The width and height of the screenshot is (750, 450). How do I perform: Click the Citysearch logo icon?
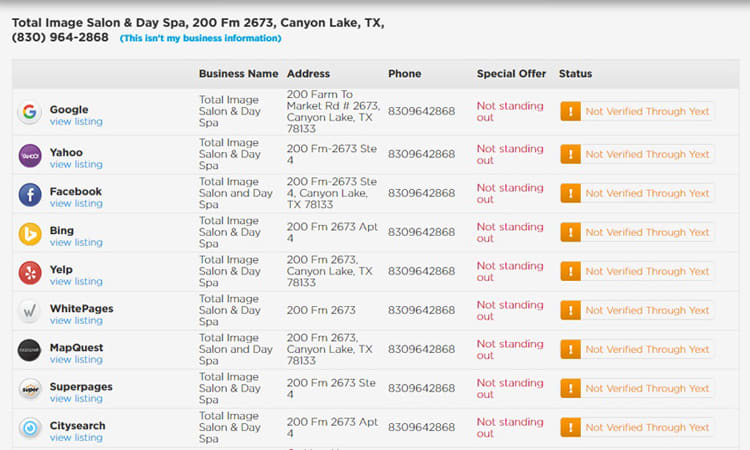click(x=30, y=428)
